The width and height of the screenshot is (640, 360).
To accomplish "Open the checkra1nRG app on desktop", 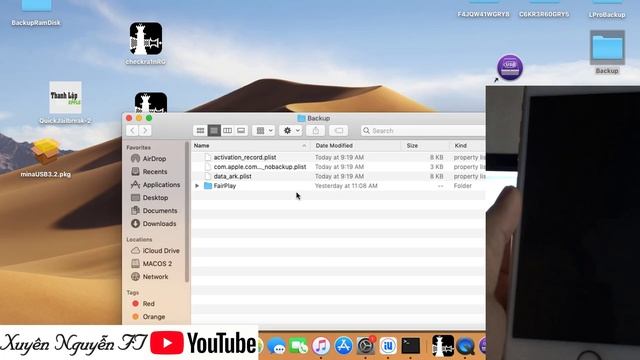I will [146, 39].
